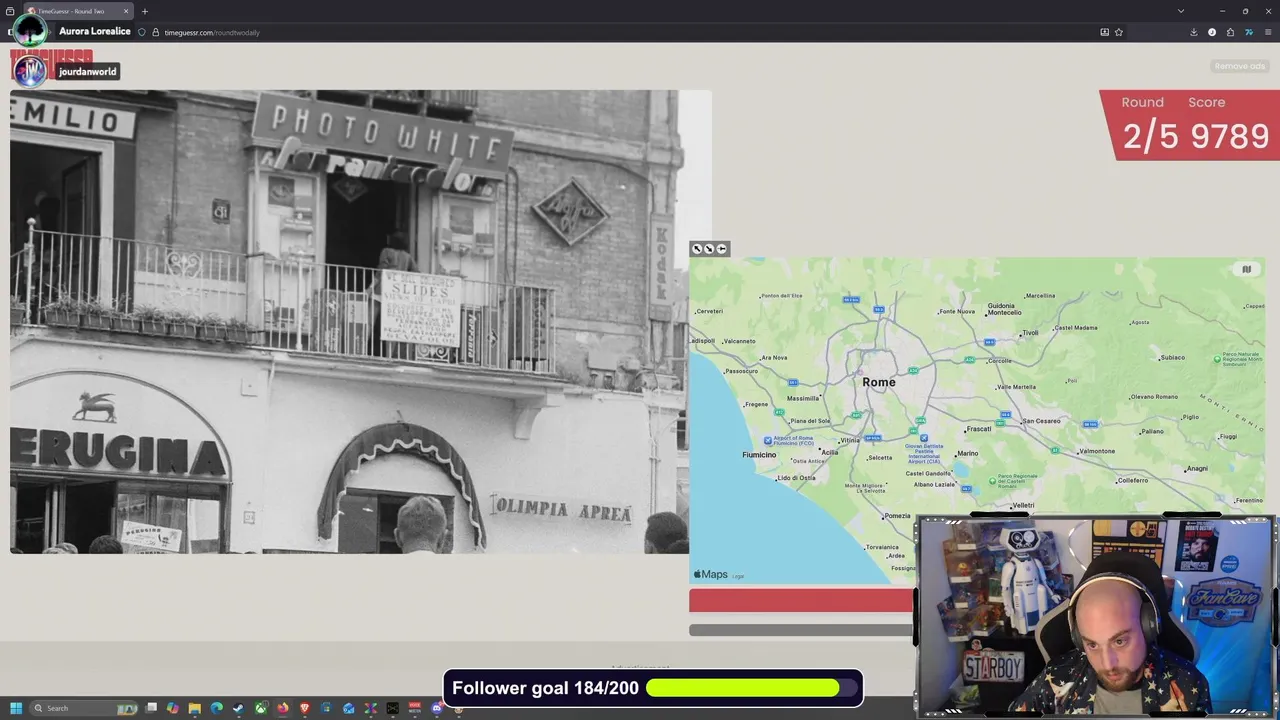Open a new tab with plus button

(x=145, y=11)
